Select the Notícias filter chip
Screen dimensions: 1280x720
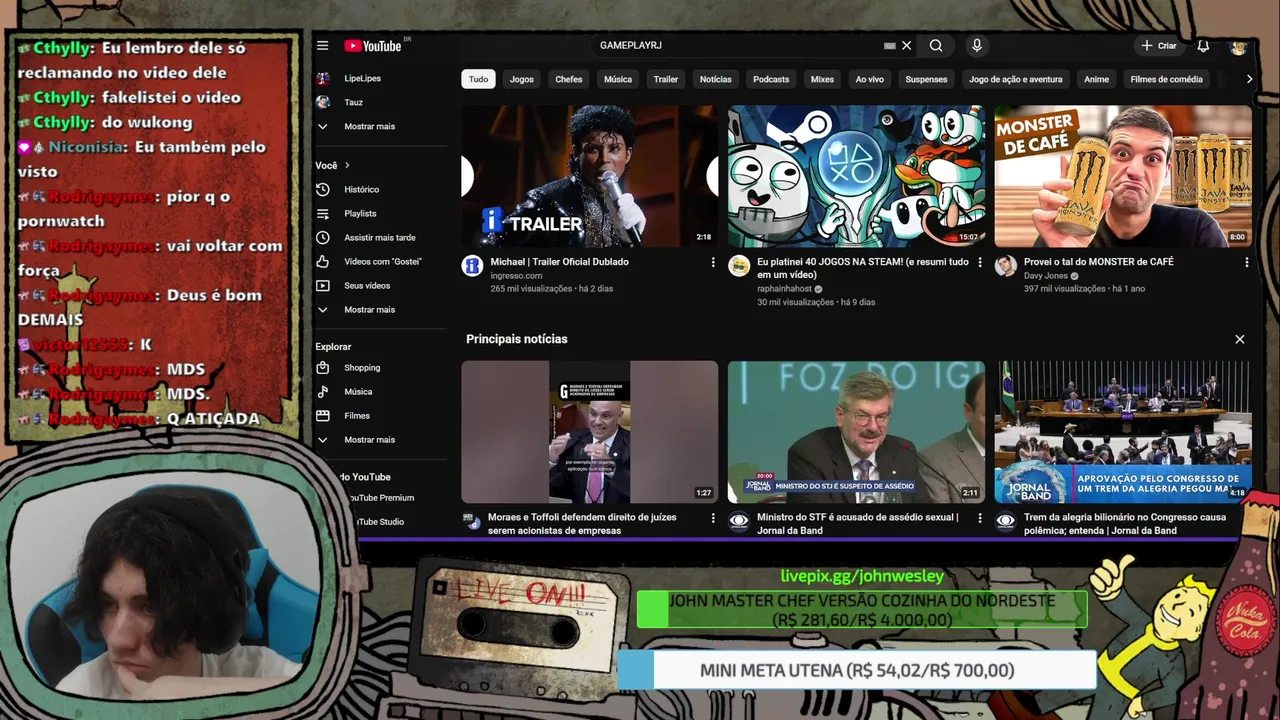click(x=716, y=79)
